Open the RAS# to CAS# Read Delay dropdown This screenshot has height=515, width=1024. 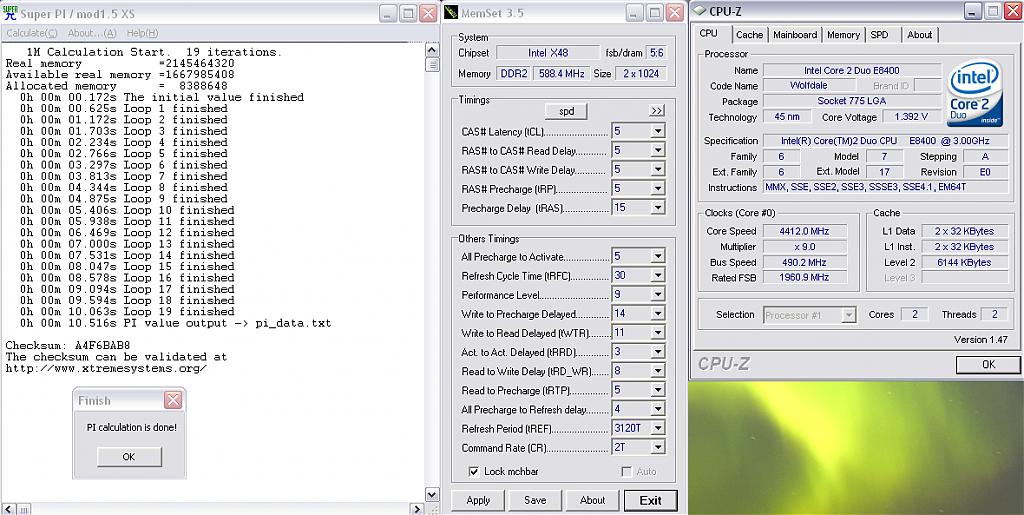point(658,151)
